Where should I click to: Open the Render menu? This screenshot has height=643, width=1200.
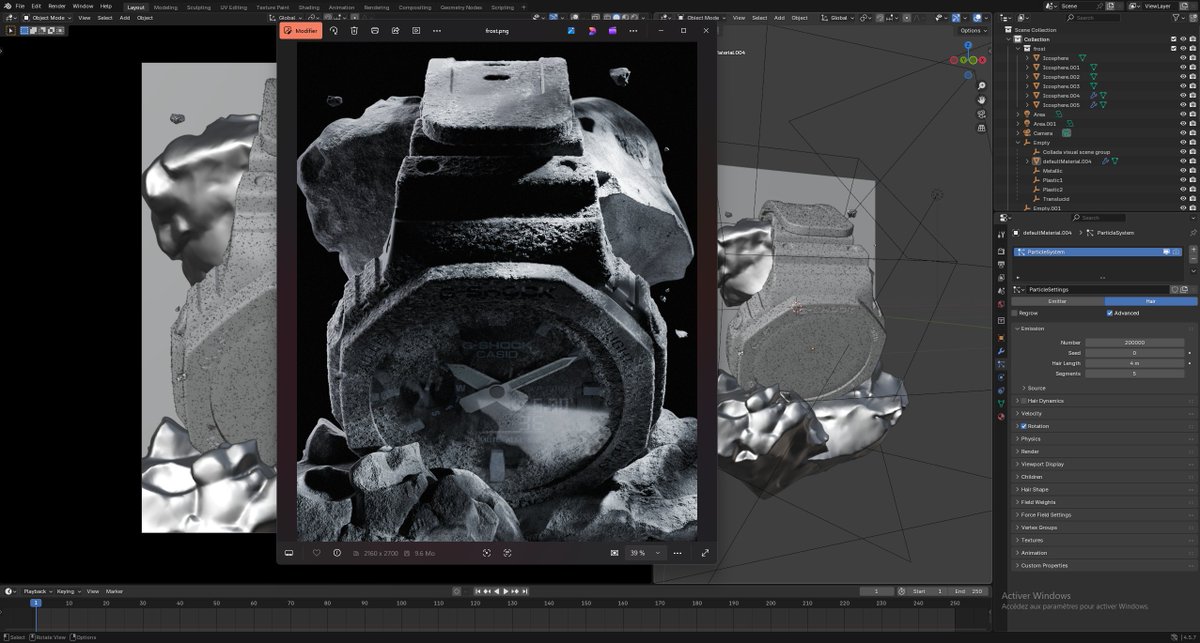[x=56, y=6]
